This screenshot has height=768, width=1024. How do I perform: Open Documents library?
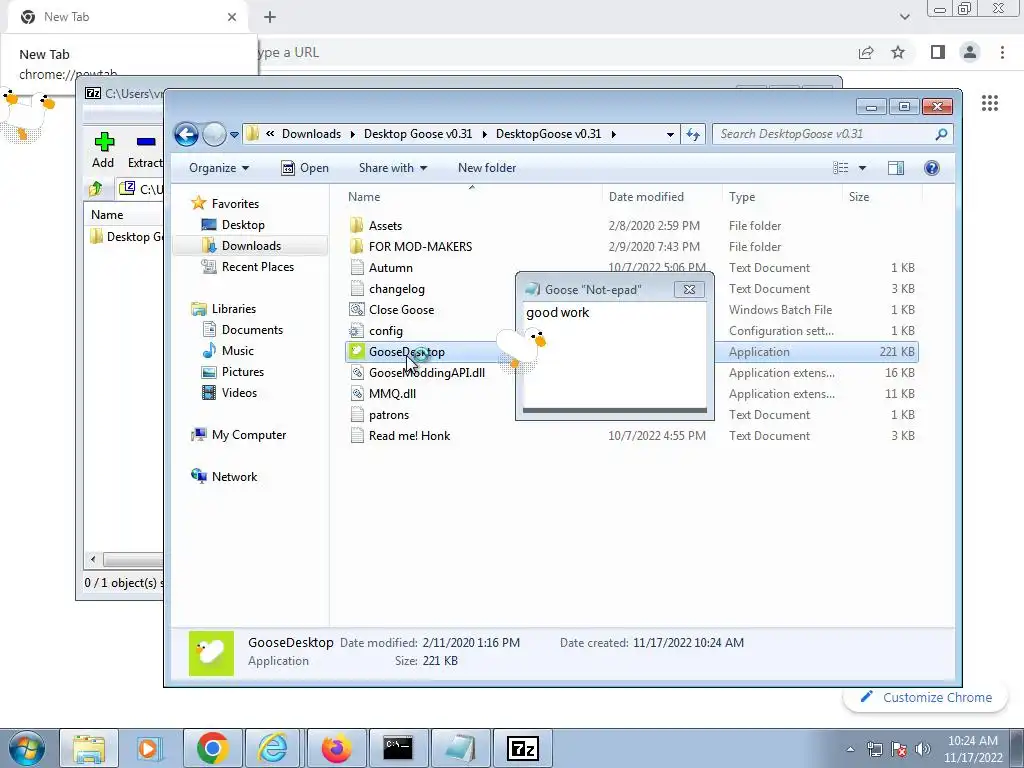252,330
